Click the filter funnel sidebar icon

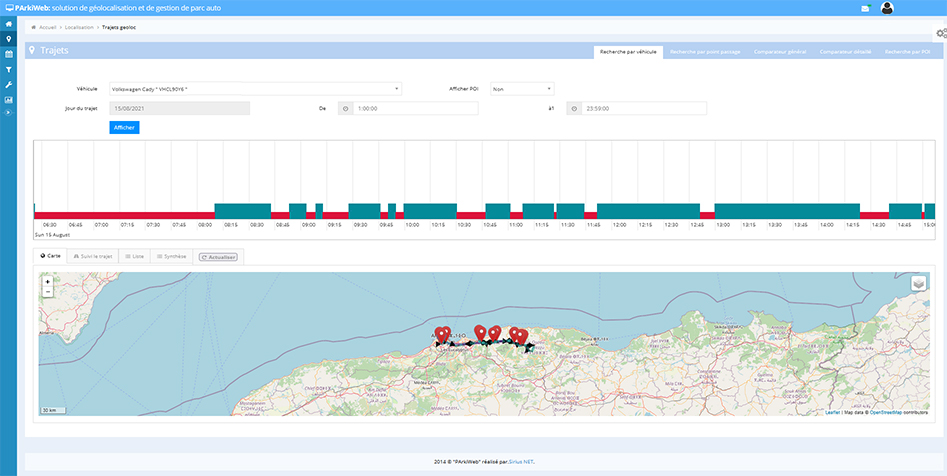pos(9,70)
